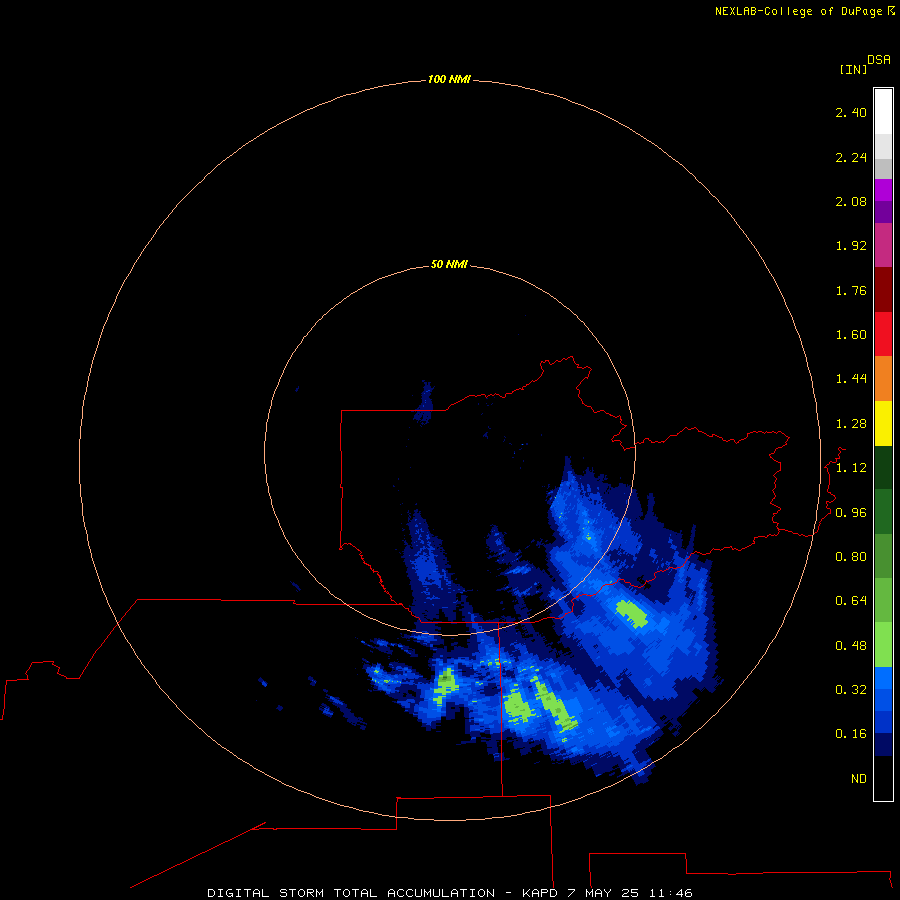Click the 100 NMI range ring label
Viewport: 900px width, 900px height.
point(449,79)
